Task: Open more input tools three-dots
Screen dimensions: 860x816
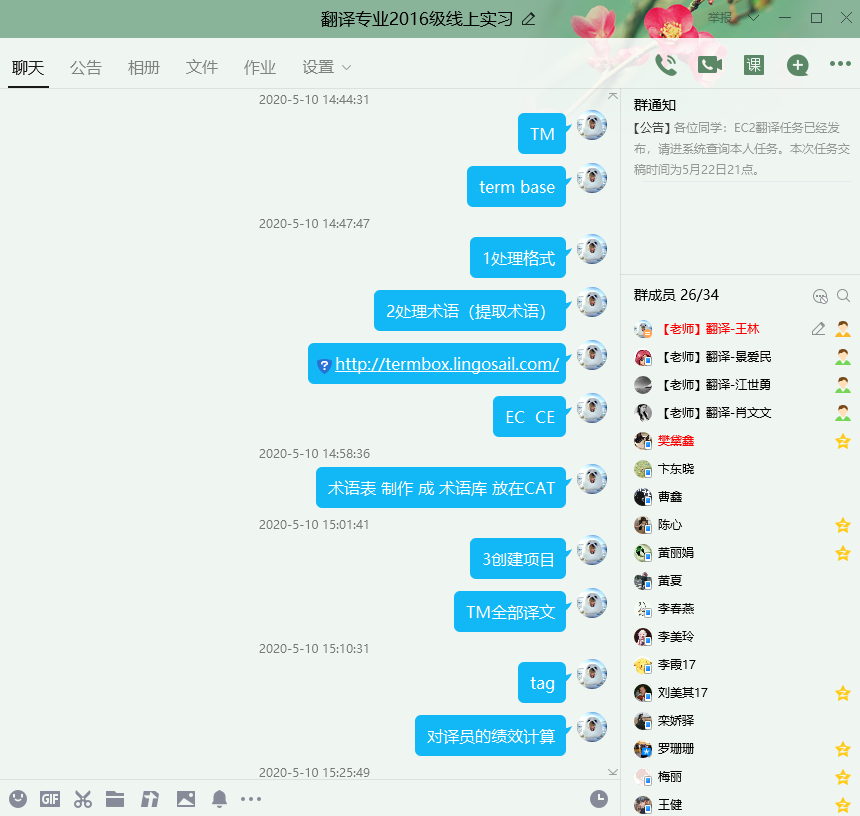Action: click(251, 799)
